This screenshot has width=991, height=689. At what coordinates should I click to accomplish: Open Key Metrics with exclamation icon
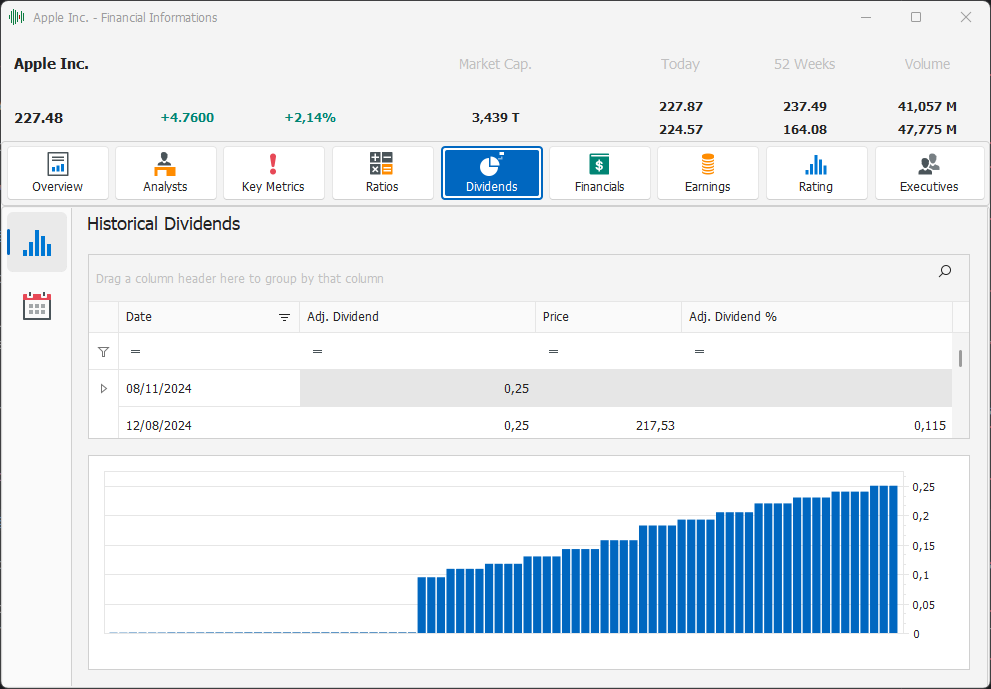tap(273, 173)
